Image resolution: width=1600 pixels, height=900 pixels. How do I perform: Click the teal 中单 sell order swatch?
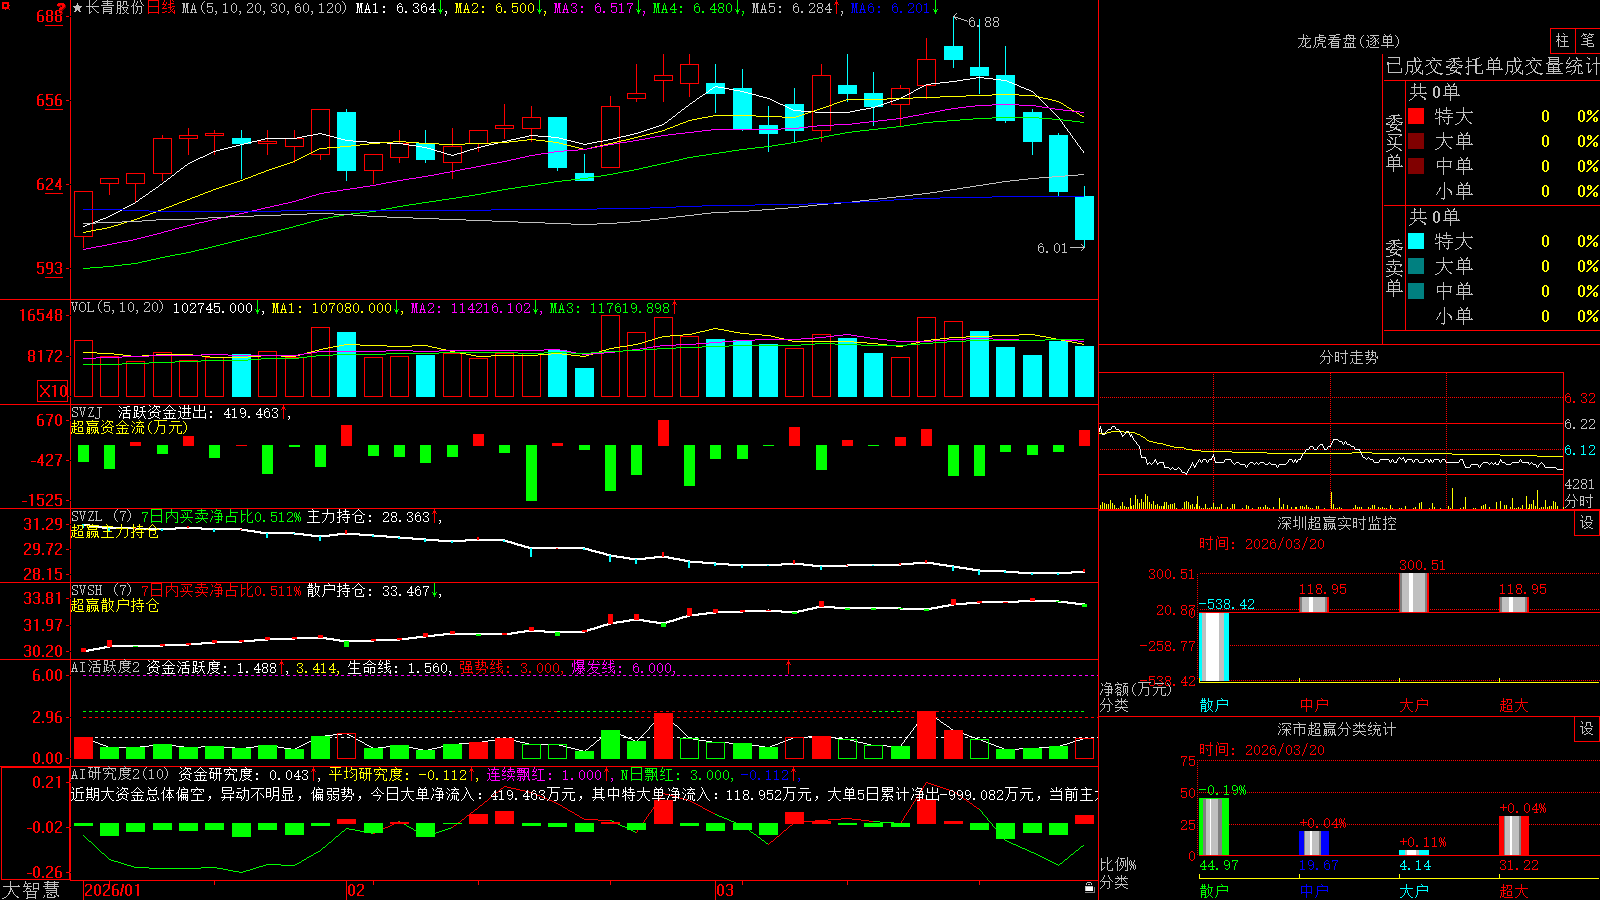pos(1416,291)
